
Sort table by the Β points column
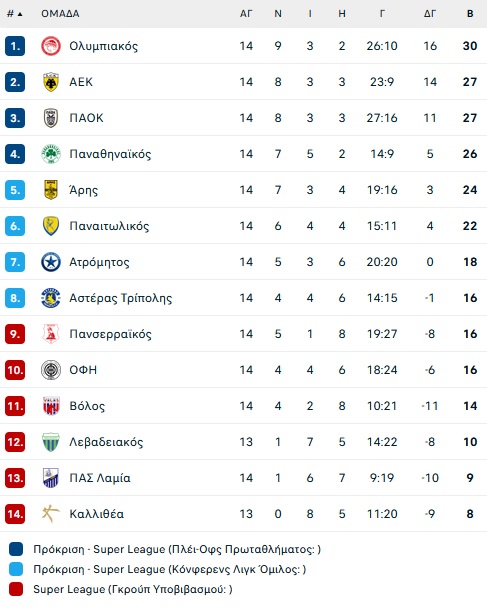(x=470, y=14)
